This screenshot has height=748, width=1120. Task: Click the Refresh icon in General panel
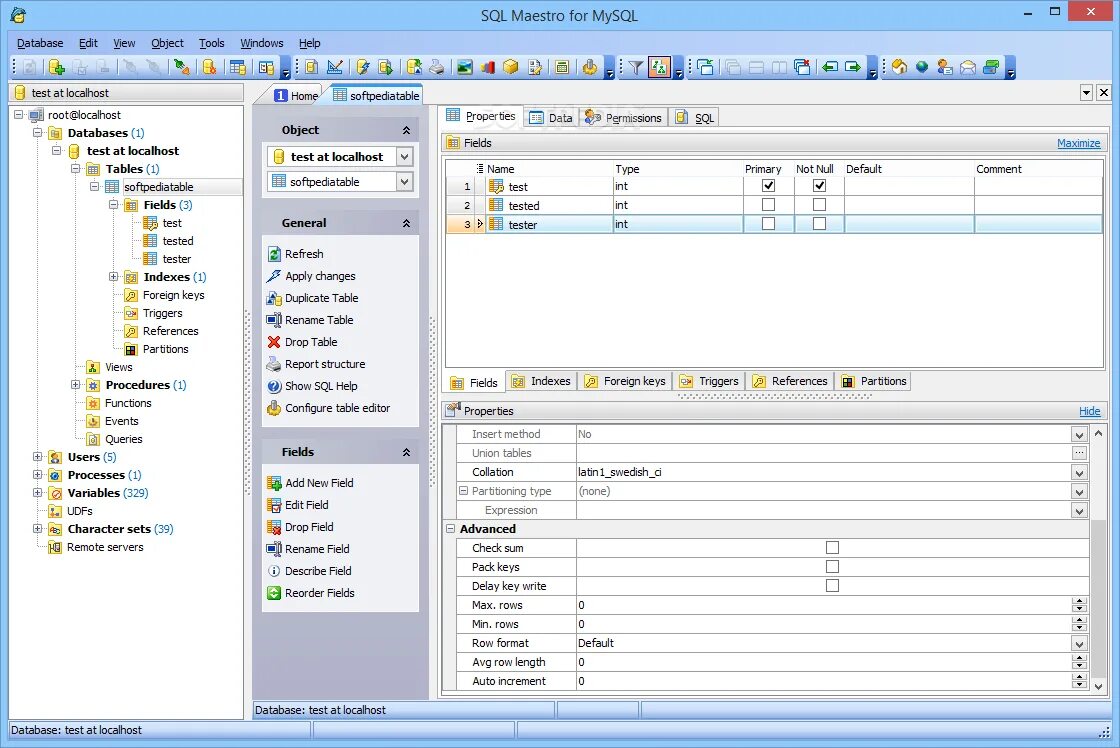tap(274, 254)
